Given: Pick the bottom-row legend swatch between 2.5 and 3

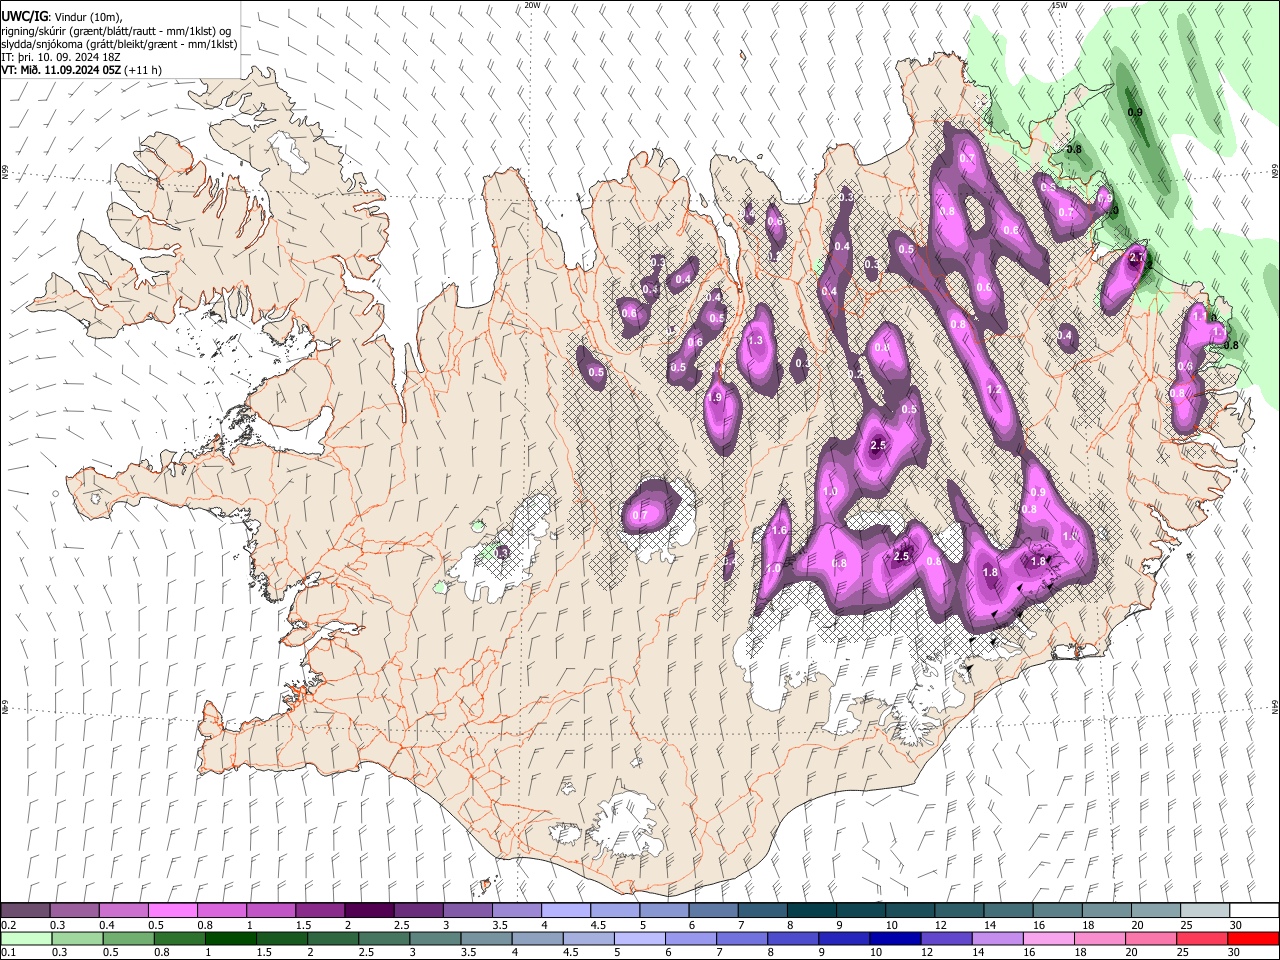Looking at the screenshot, I should pyautogui.click(x=383, y=939).
